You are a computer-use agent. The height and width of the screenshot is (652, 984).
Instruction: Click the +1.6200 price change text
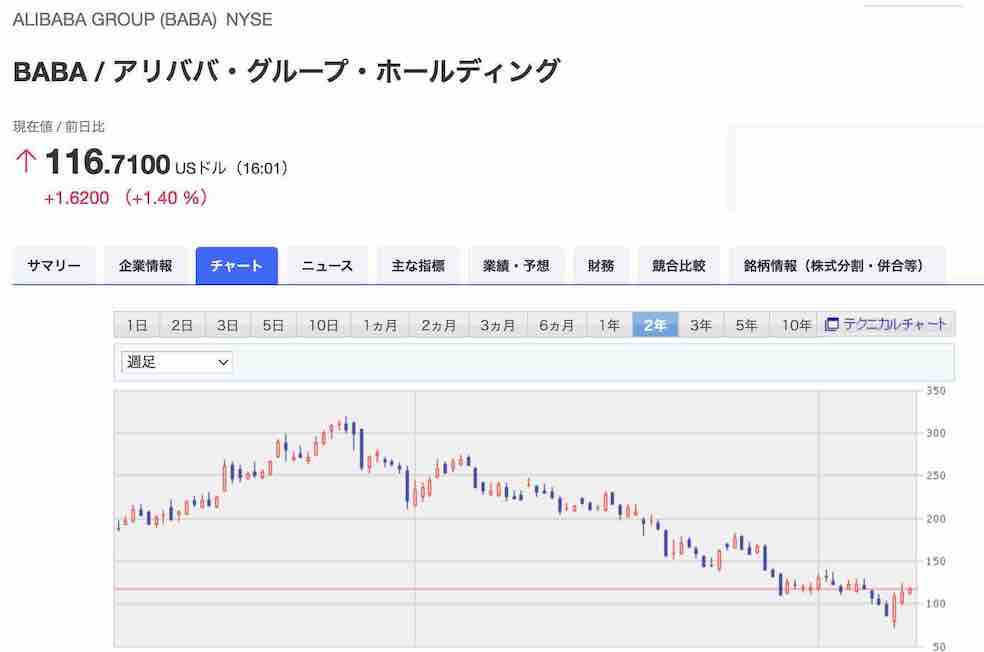[77, 198]
